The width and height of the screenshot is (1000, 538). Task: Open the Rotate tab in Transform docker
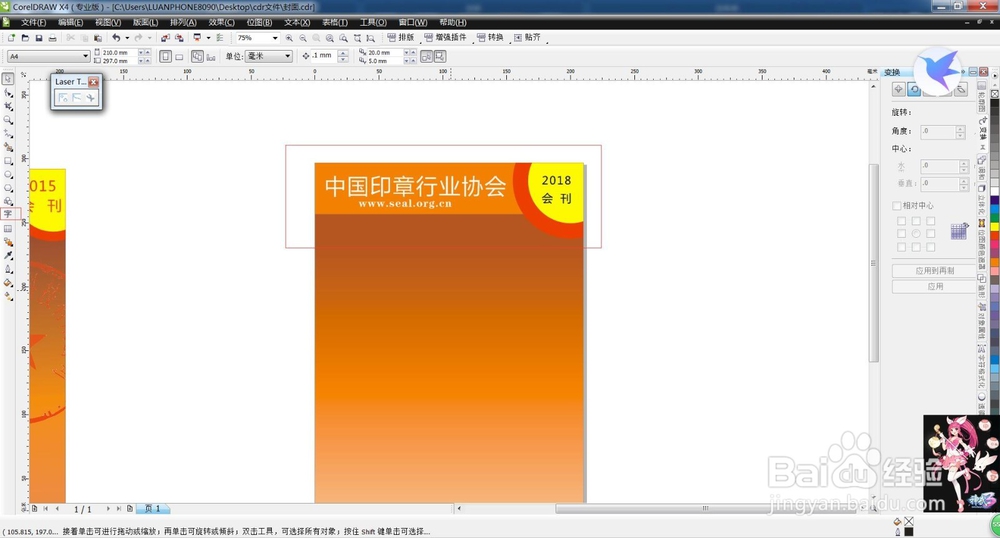(914, 89)
